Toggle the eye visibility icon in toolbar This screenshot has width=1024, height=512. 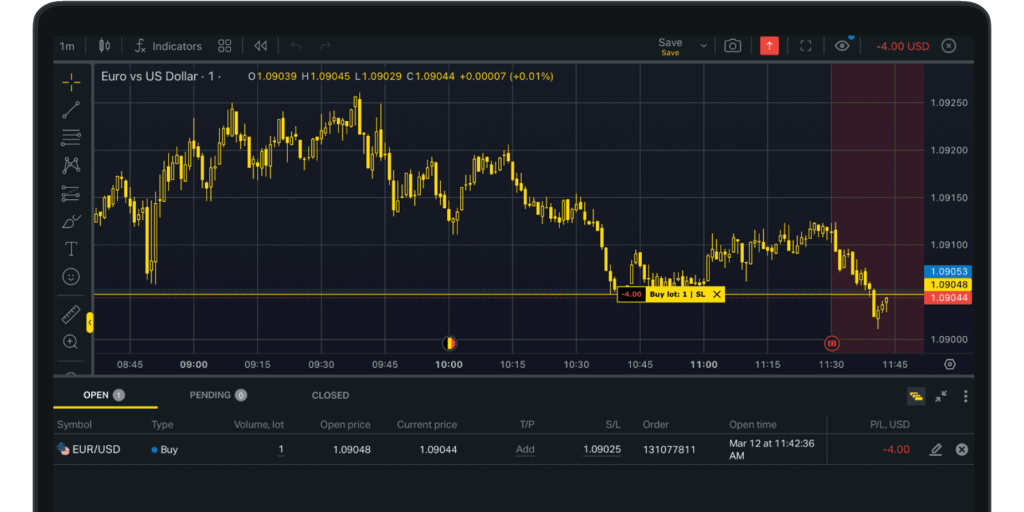click(842, 46)
